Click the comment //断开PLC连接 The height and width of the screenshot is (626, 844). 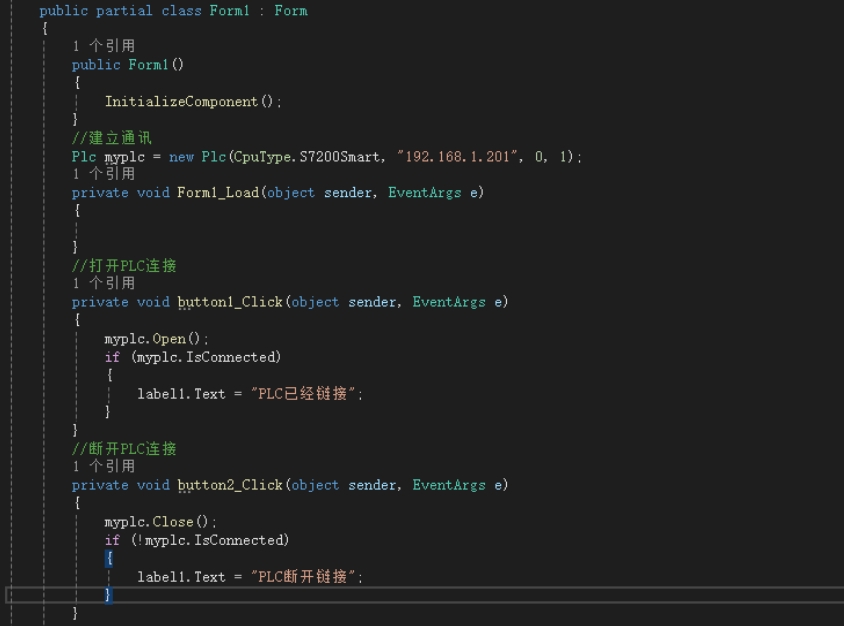pos(124,448)
